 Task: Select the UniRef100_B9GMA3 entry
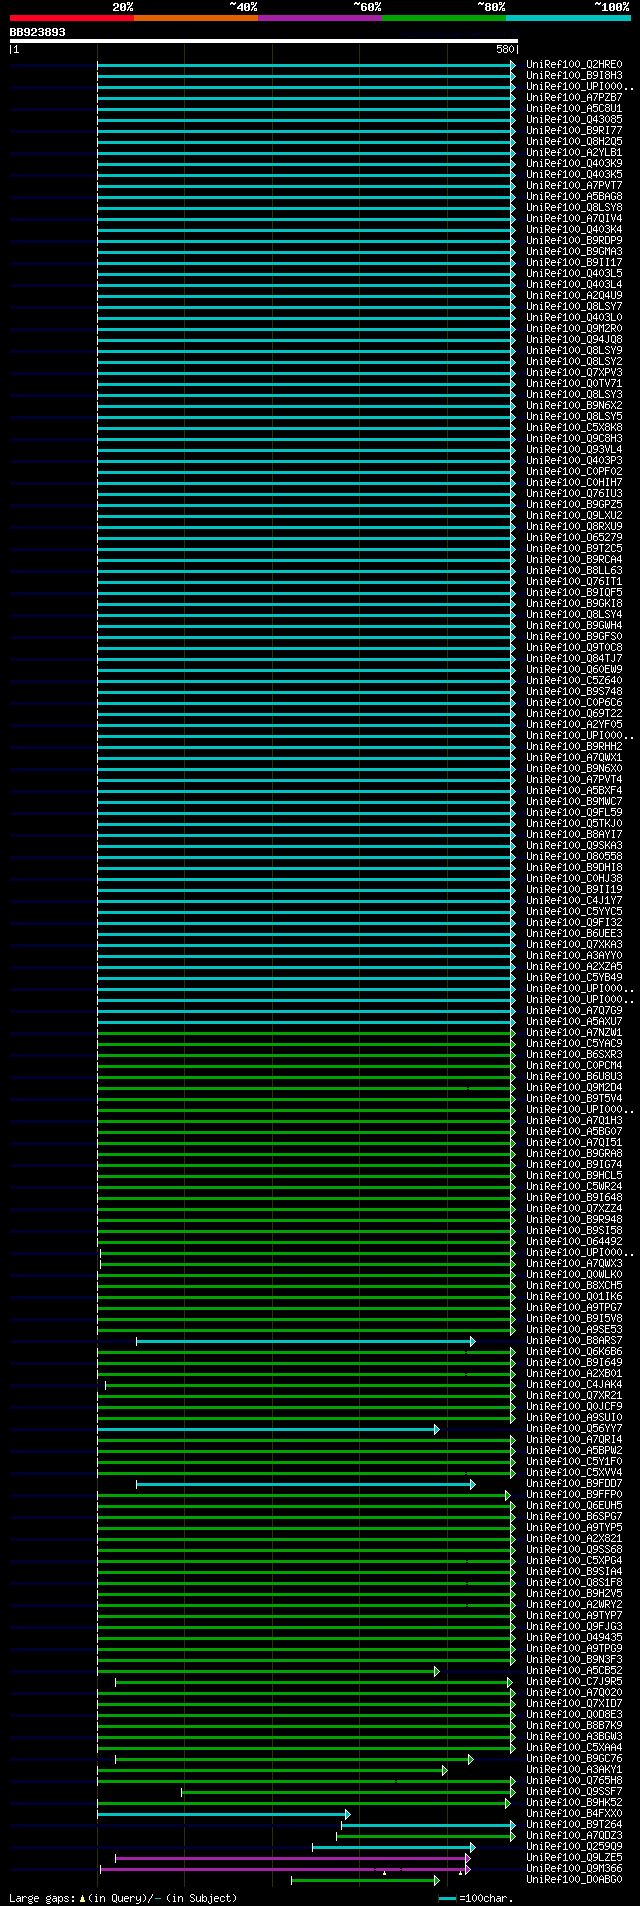pos(574,252)
